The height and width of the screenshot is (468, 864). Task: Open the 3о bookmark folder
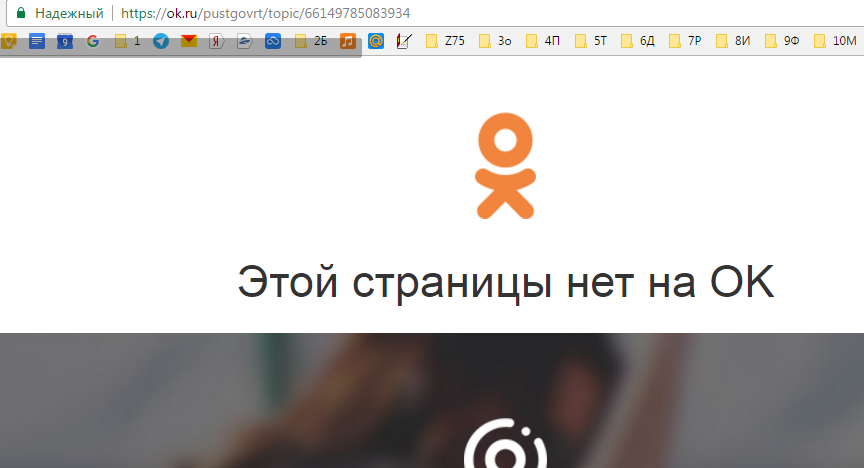495,41
